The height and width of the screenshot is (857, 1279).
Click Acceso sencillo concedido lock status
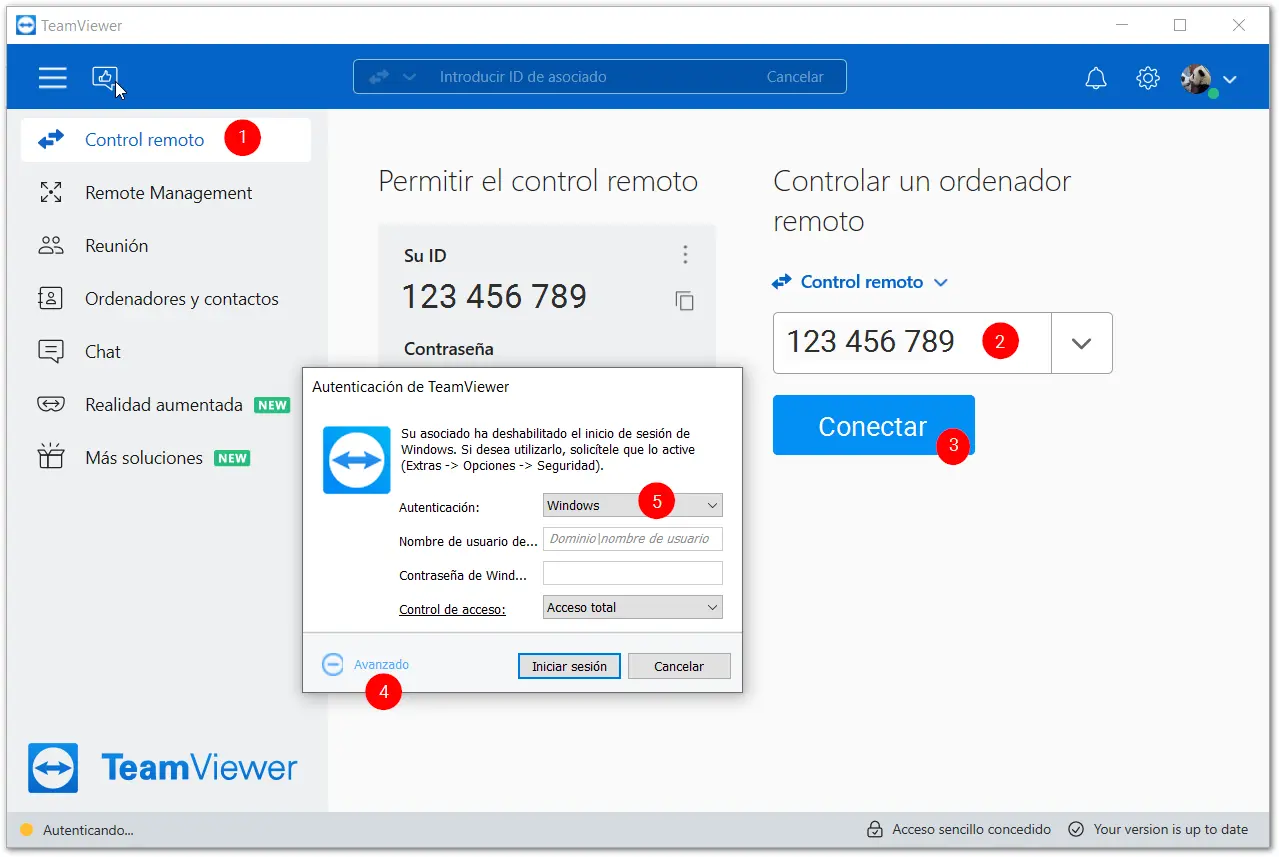click(x=958, y=830)
